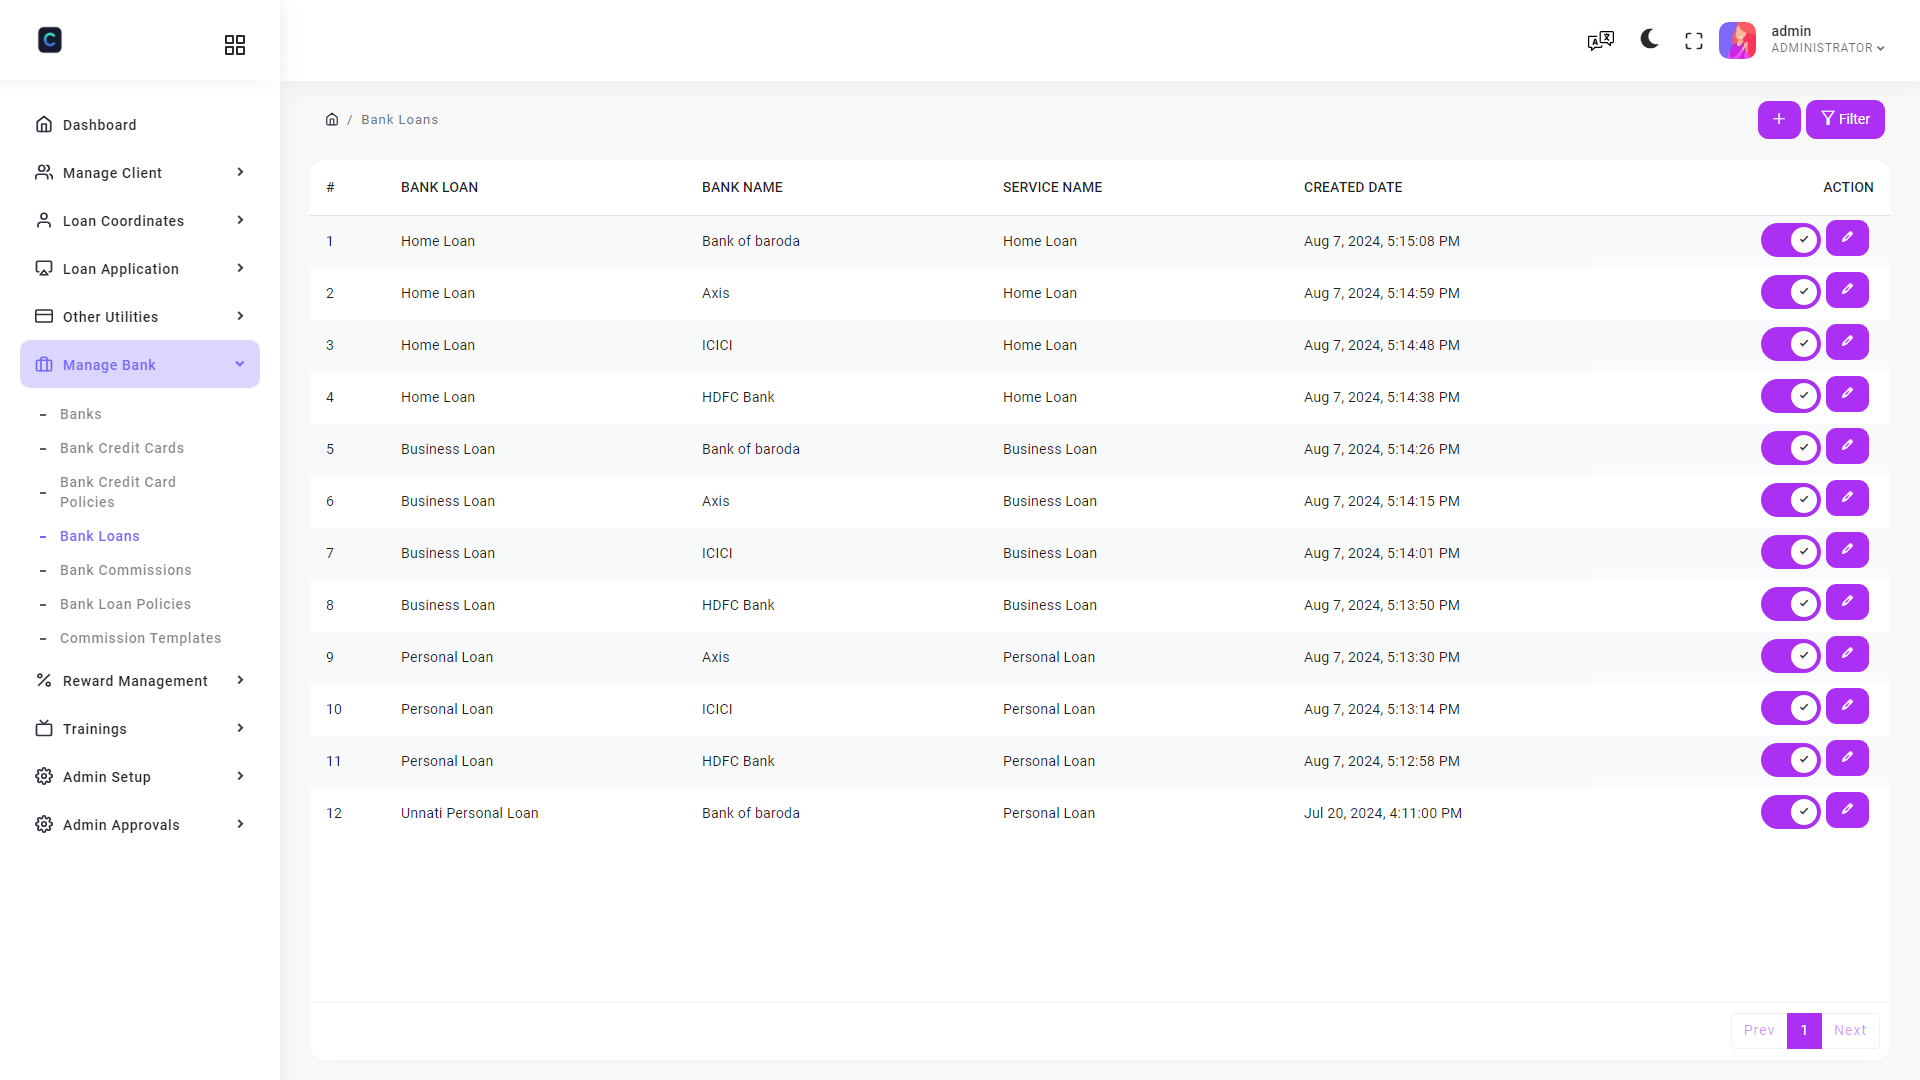
Task: Click the admin profile avatar
Action: click(x=1737, y=40)
